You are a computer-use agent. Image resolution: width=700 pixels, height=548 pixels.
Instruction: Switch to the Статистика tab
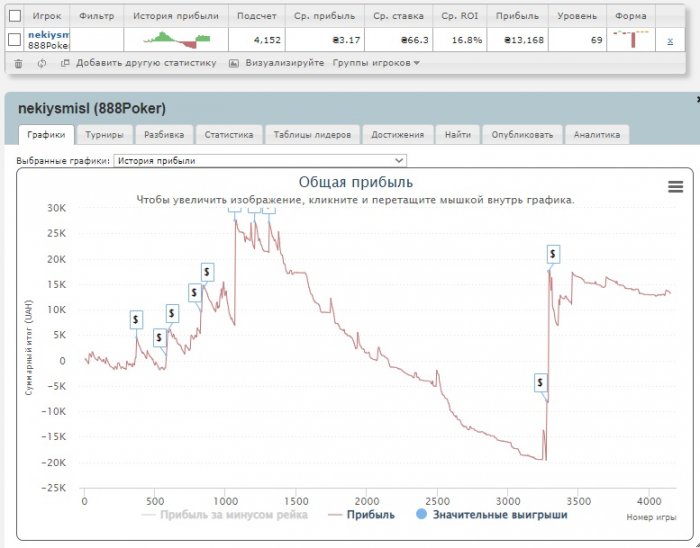pos(229,135)
